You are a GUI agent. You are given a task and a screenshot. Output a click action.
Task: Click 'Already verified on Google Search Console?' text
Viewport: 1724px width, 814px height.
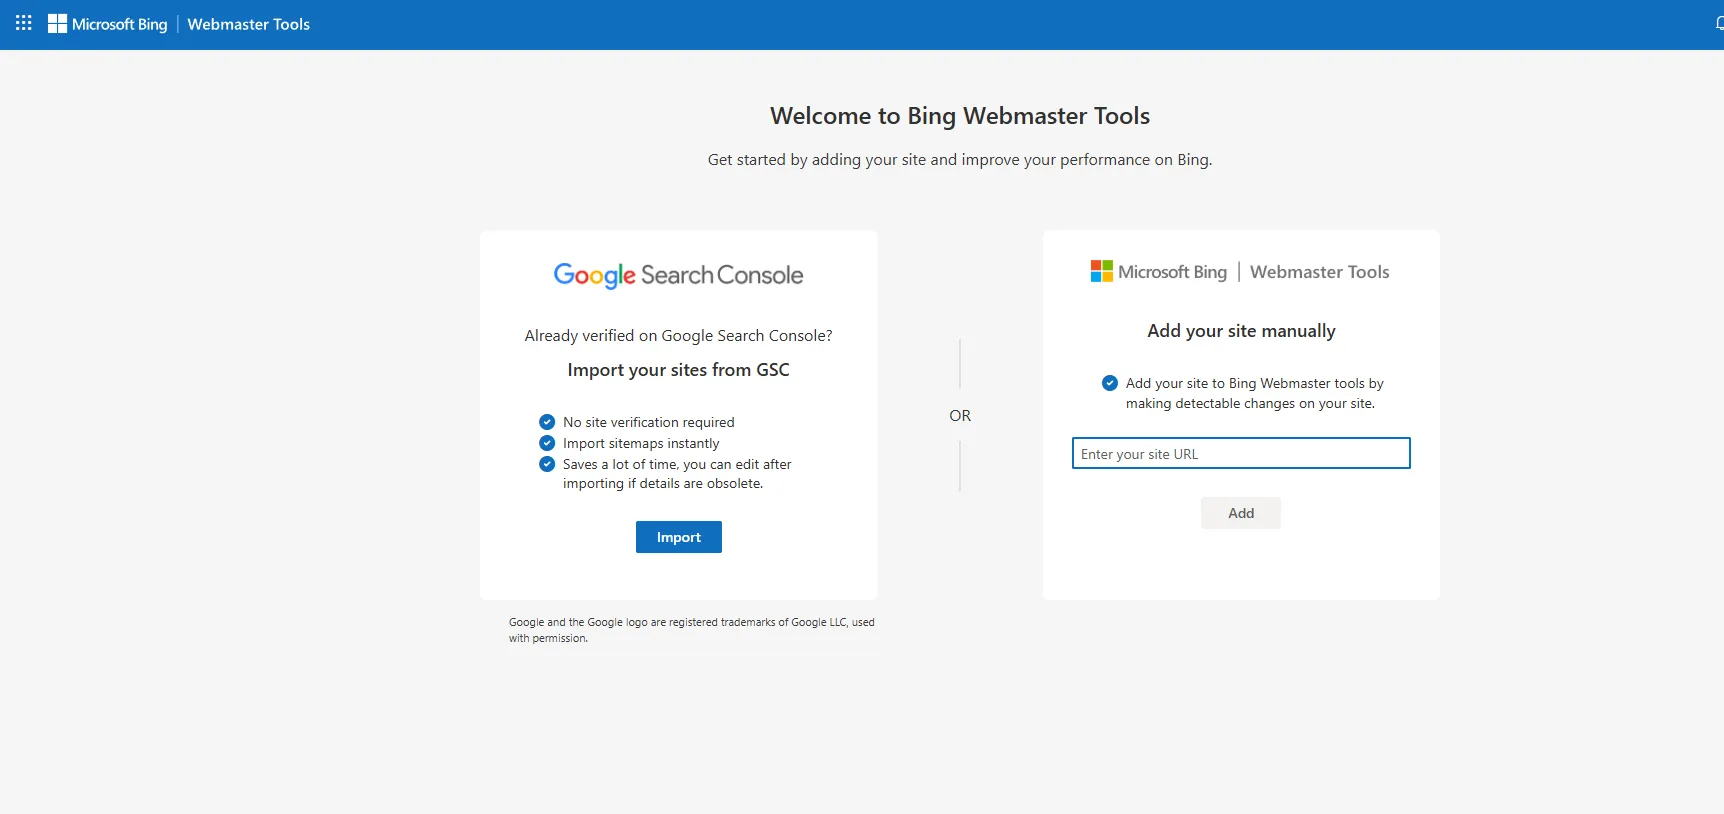pyautogui.click(x=678, y=336)
